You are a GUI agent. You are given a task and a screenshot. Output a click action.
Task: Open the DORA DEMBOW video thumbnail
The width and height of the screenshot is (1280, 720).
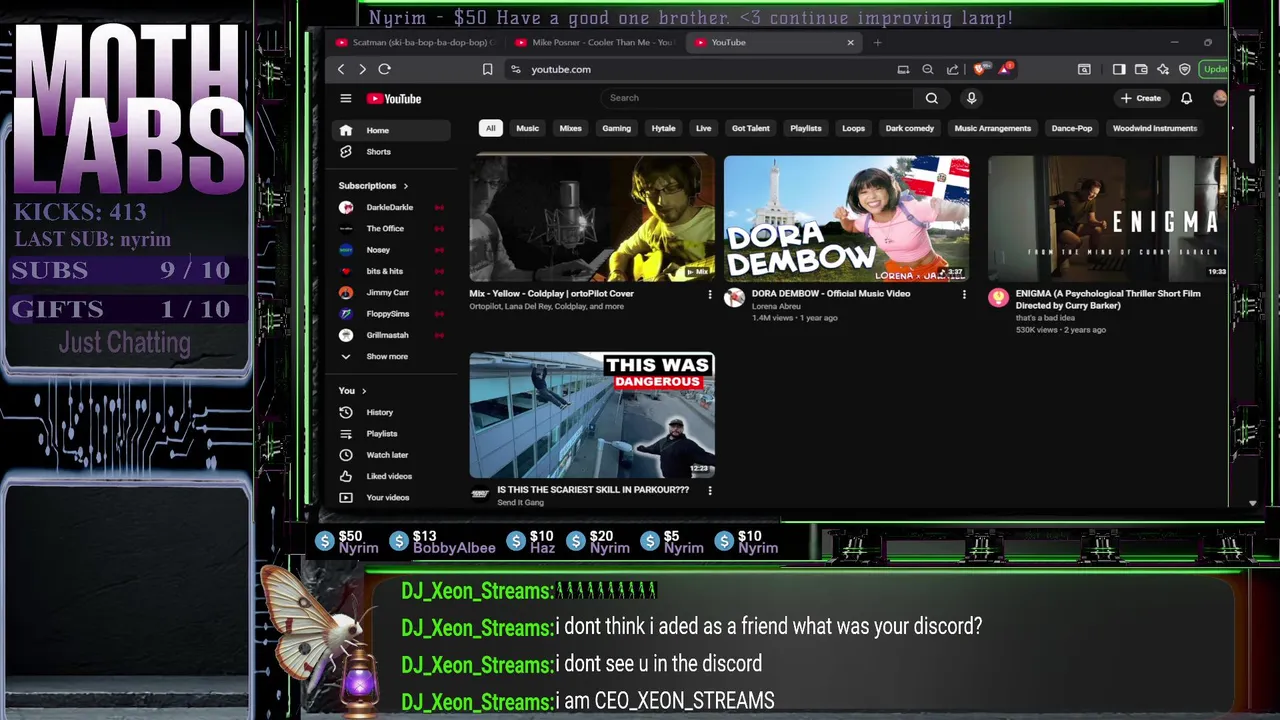[x=846, y=218]
